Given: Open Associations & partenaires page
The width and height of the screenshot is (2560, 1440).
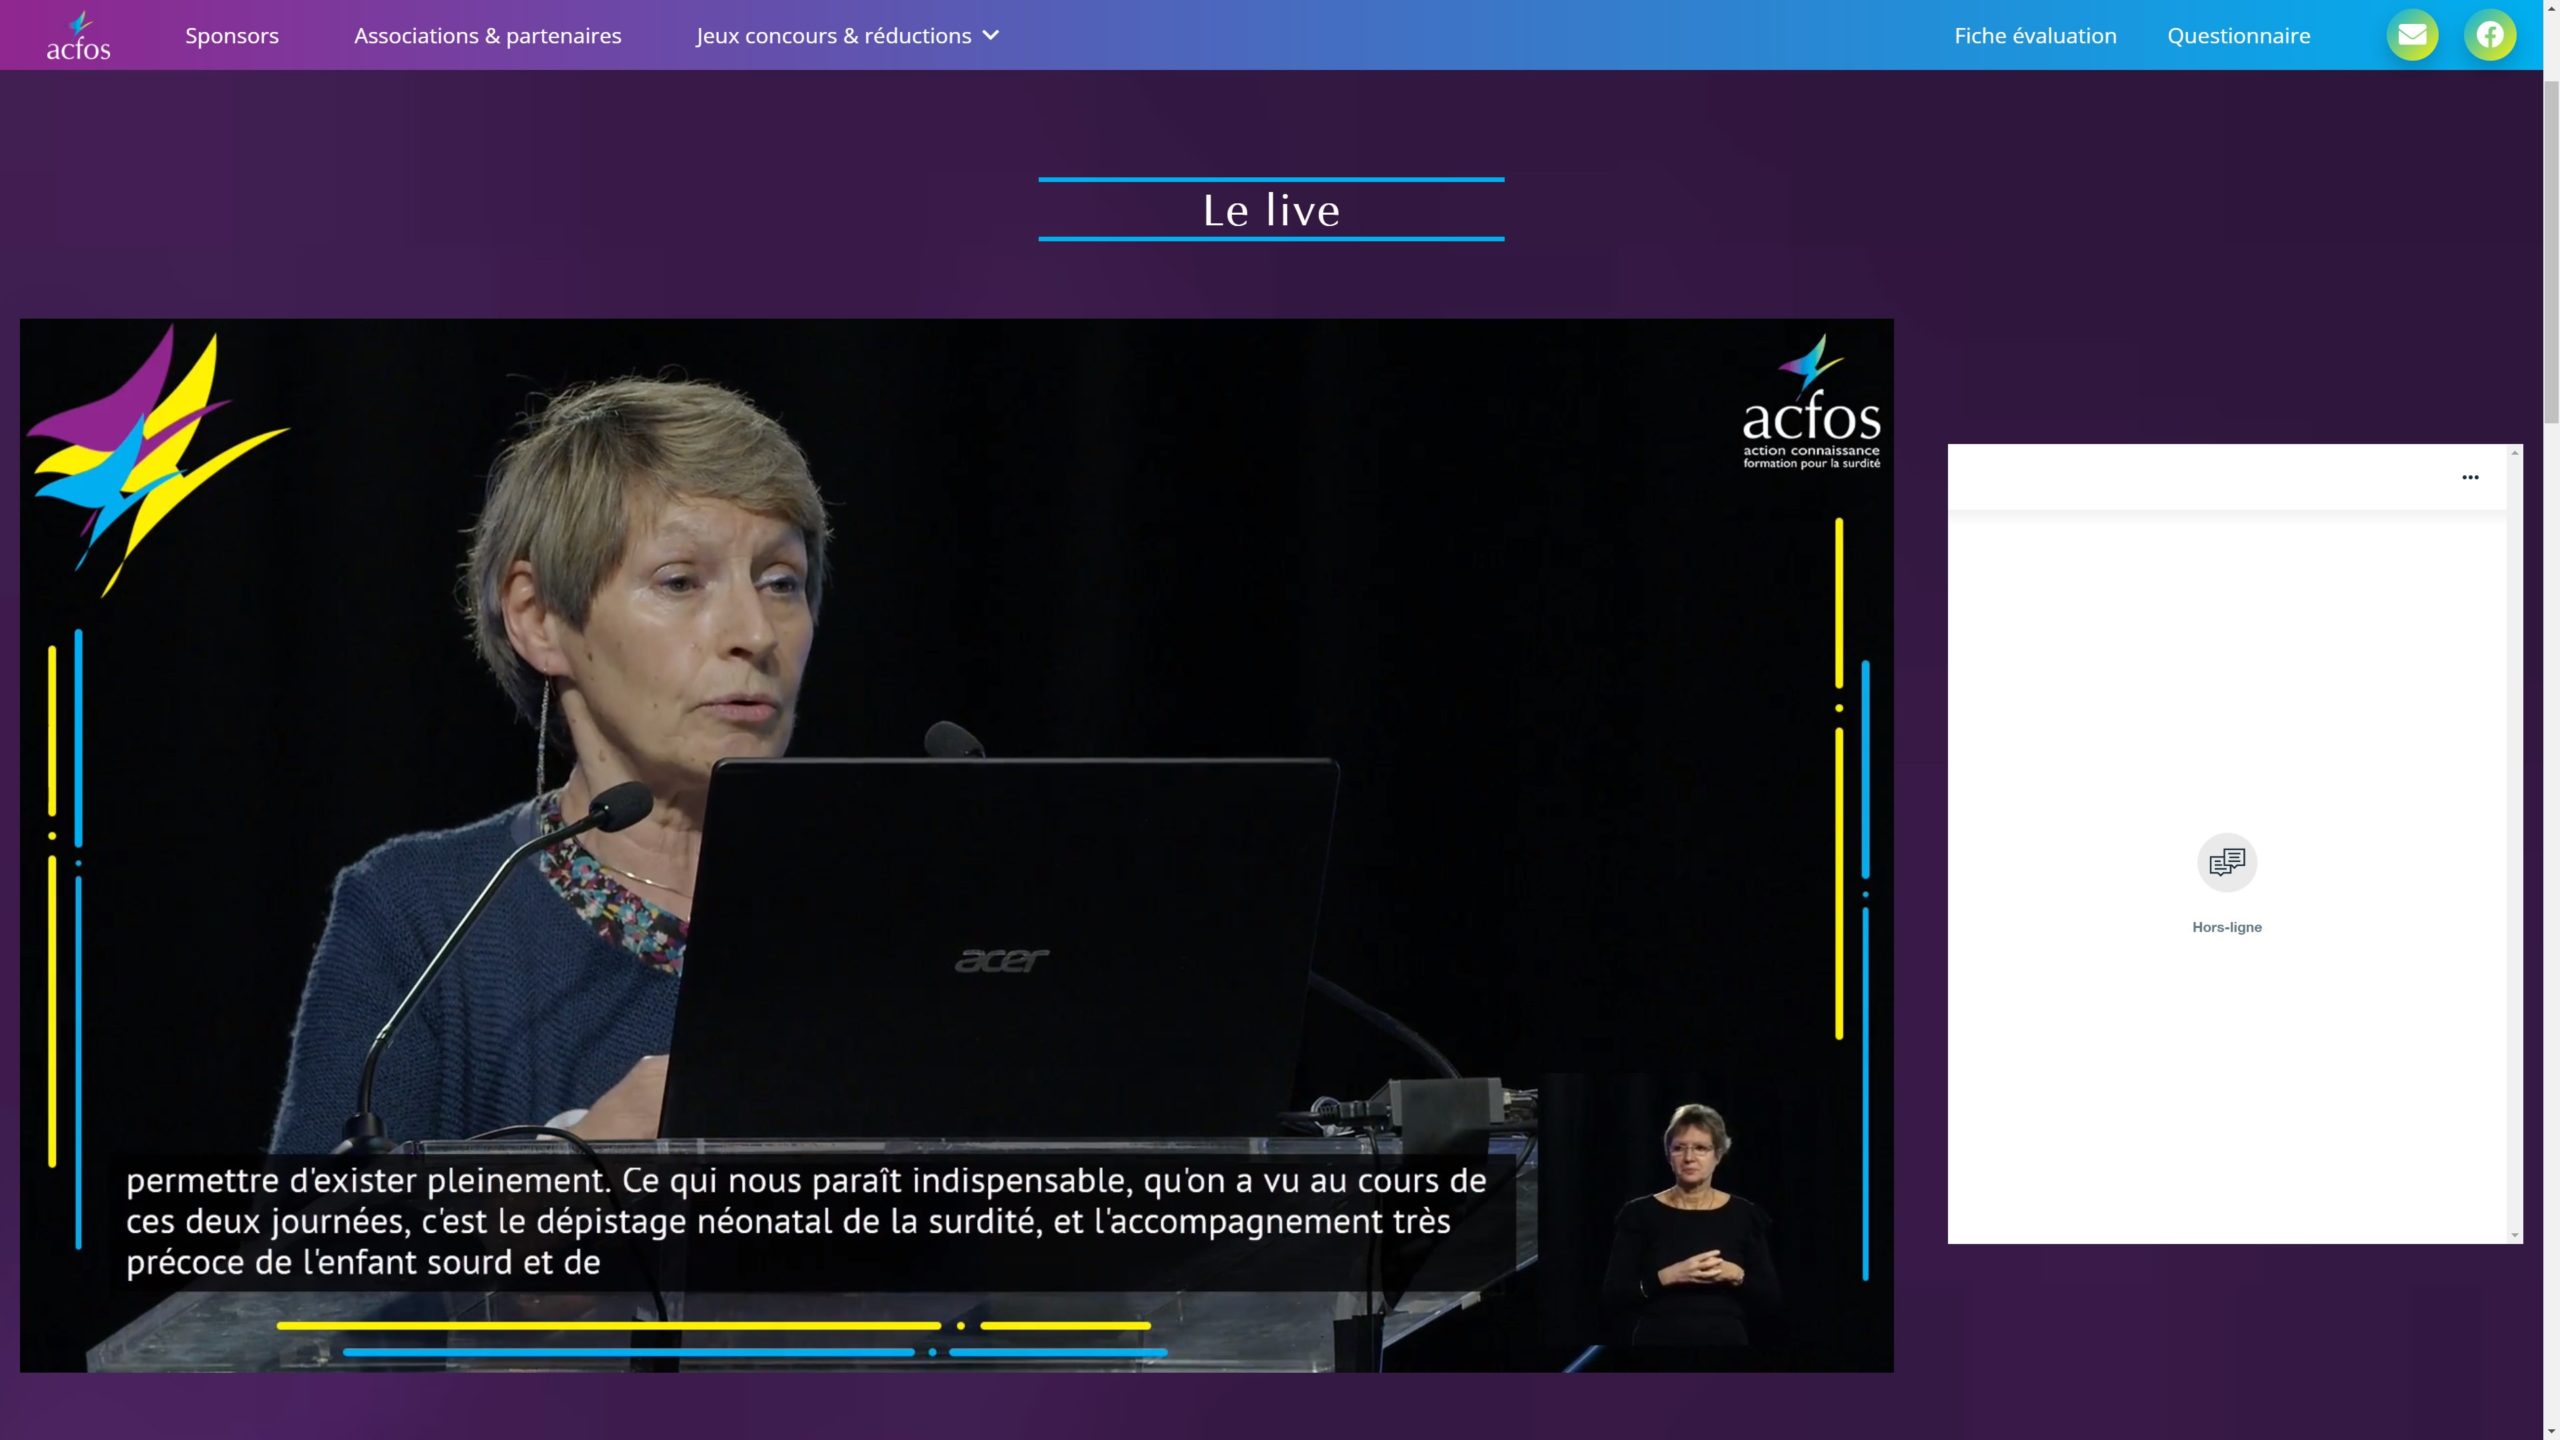Looking at the screenshot, I should click(x=488, y=36).
